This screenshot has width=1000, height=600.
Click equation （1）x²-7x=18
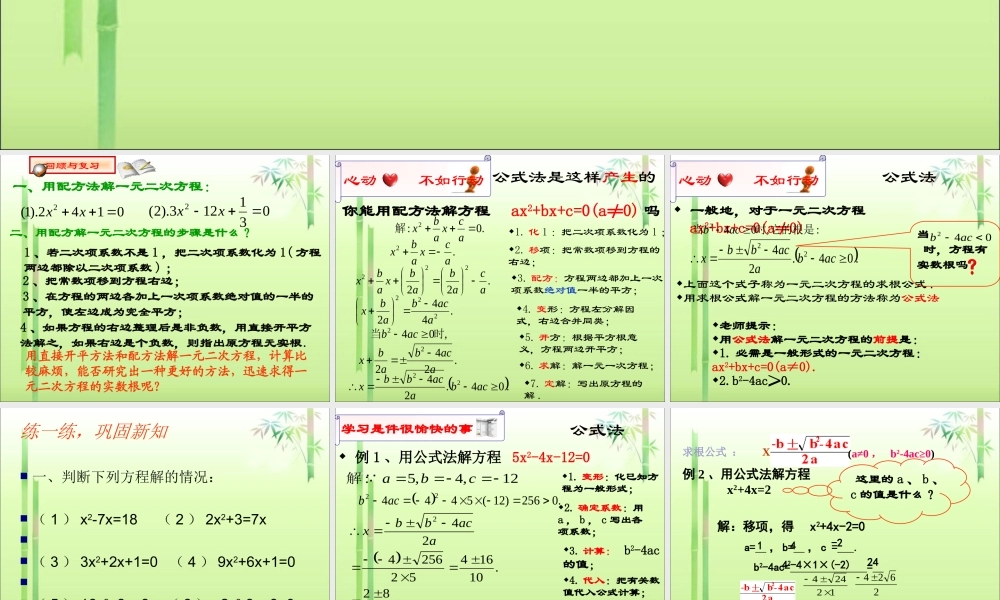click(87, 519)
